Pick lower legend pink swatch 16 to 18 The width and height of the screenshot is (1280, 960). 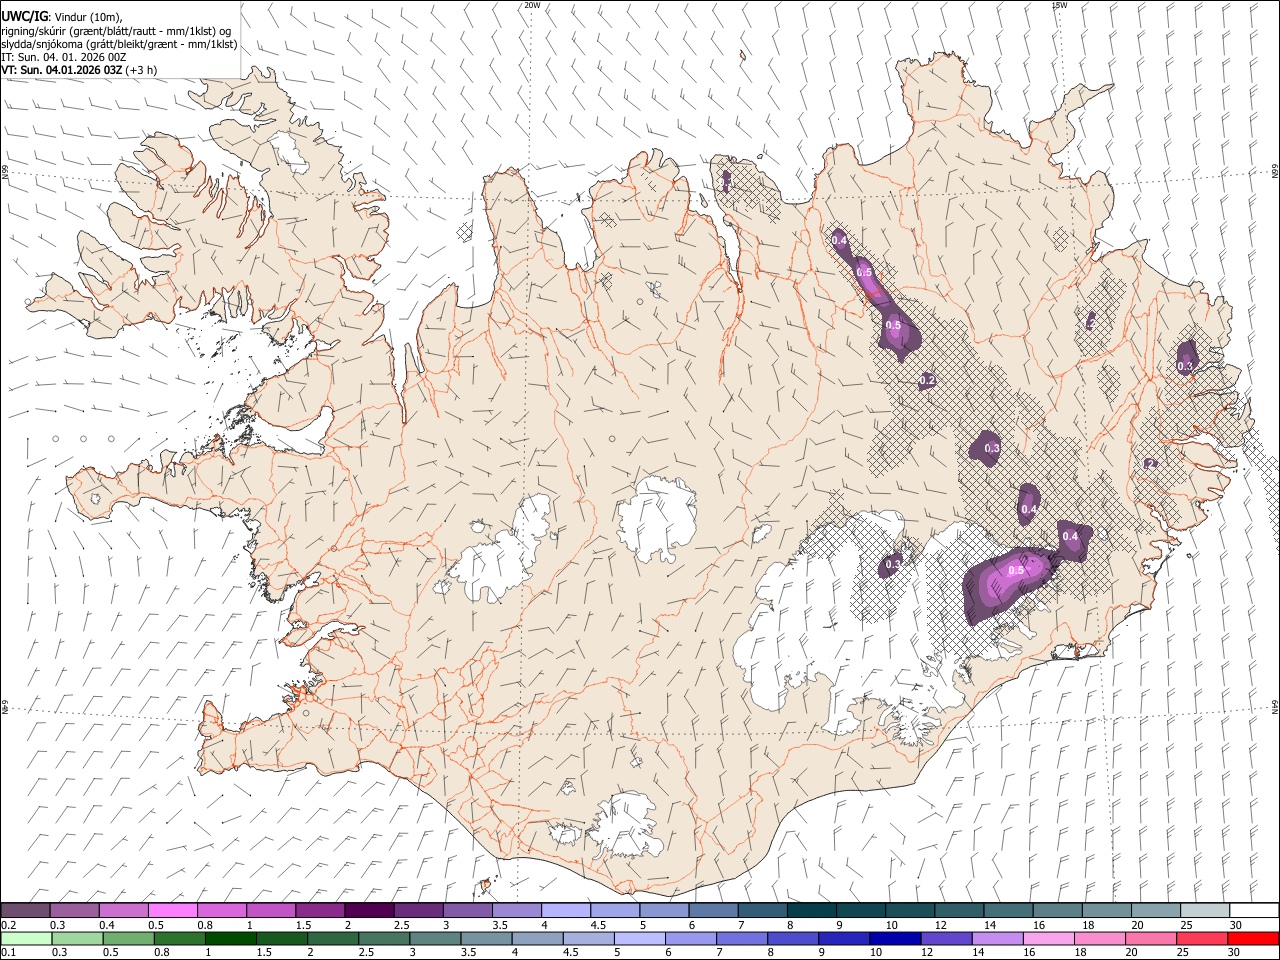point(1047,938)
